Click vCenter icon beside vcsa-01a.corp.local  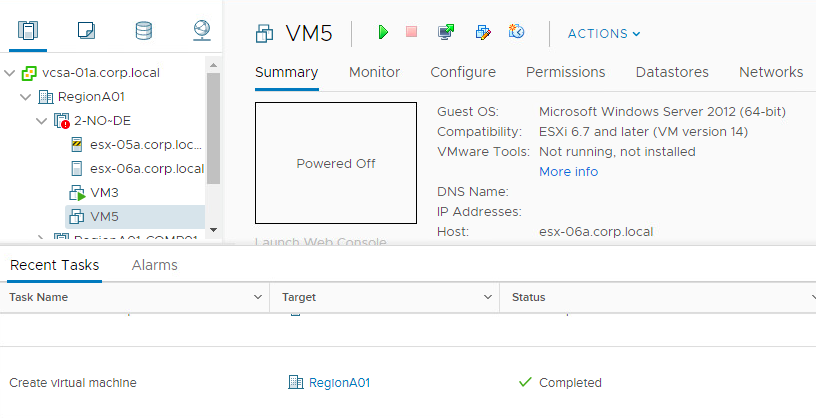coord(29,73)
